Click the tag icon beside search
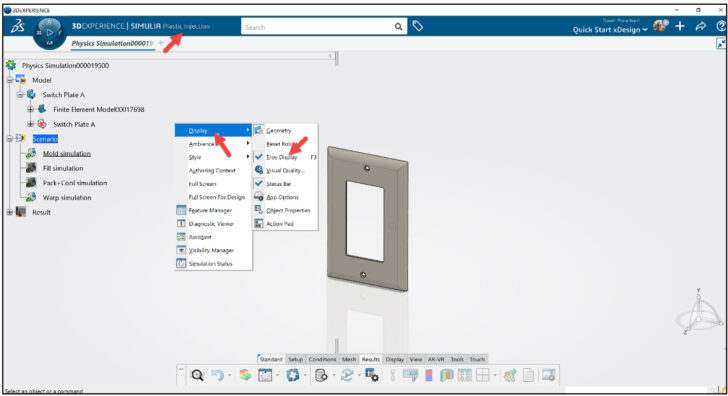 pyautogui.click(x=418, y=26)
